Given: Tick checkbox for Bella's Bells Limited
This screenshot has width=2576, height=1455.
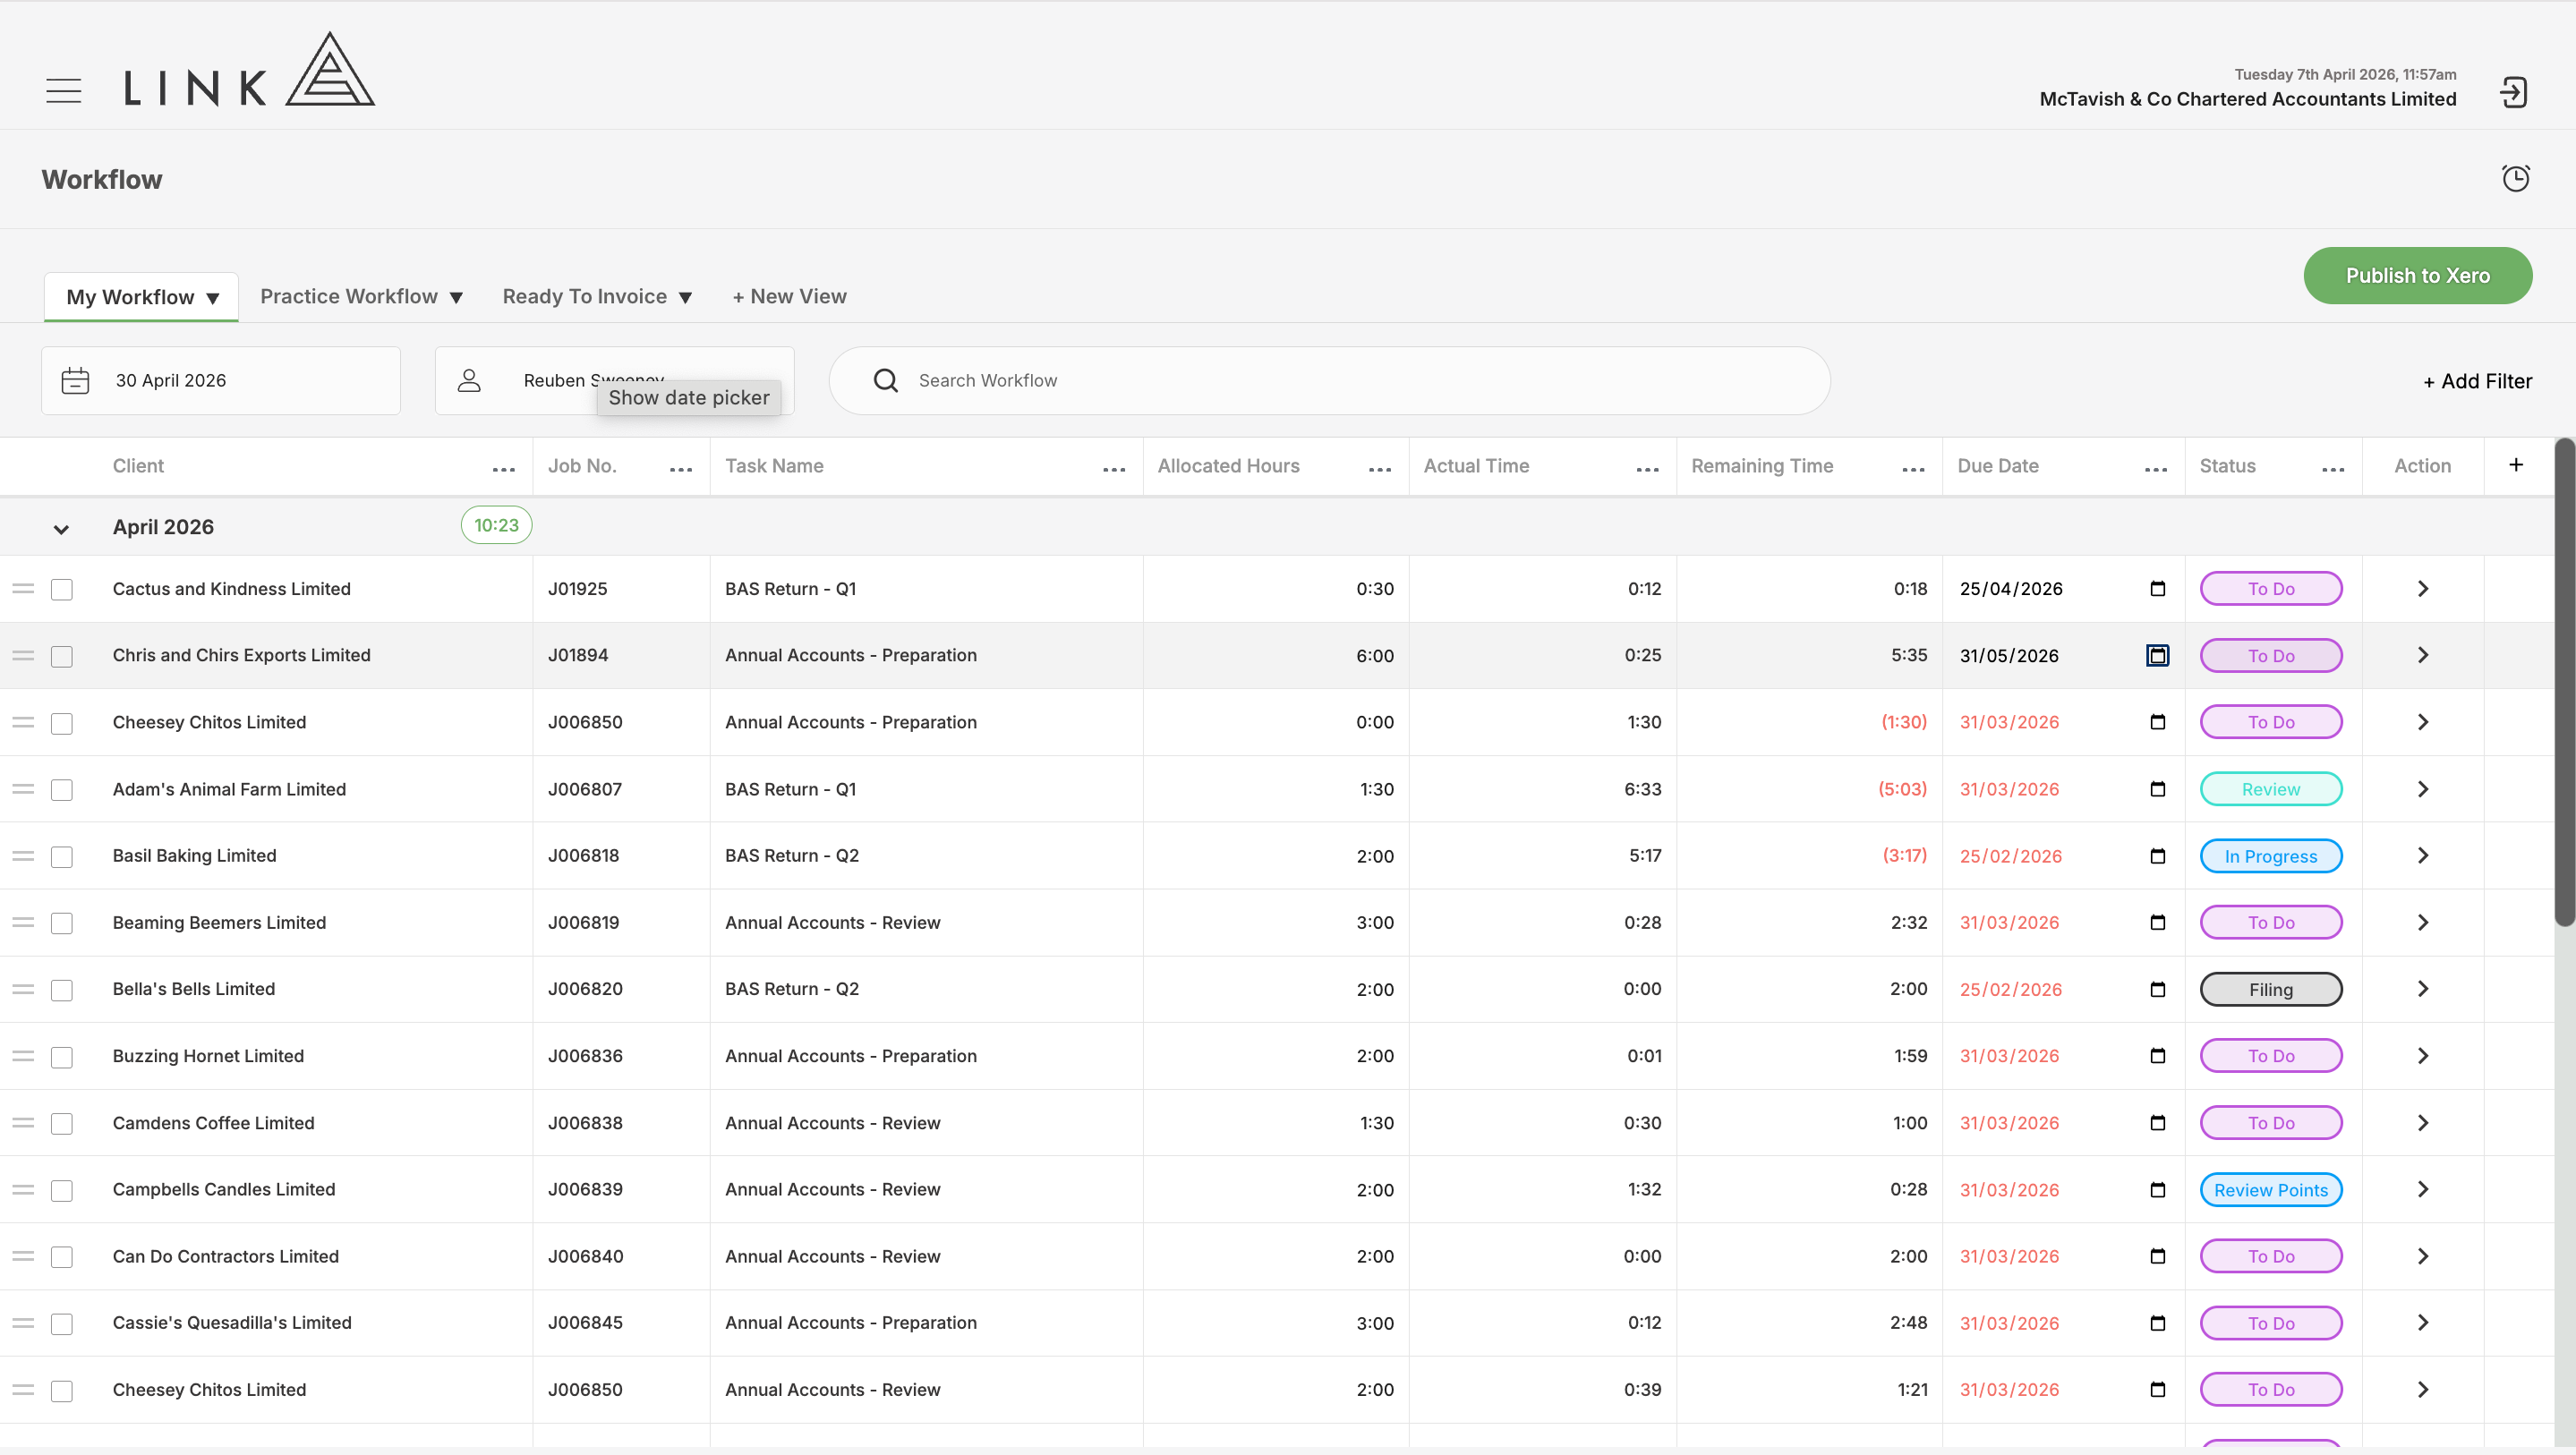Looking at the screenshot, I should click(62, 990).
